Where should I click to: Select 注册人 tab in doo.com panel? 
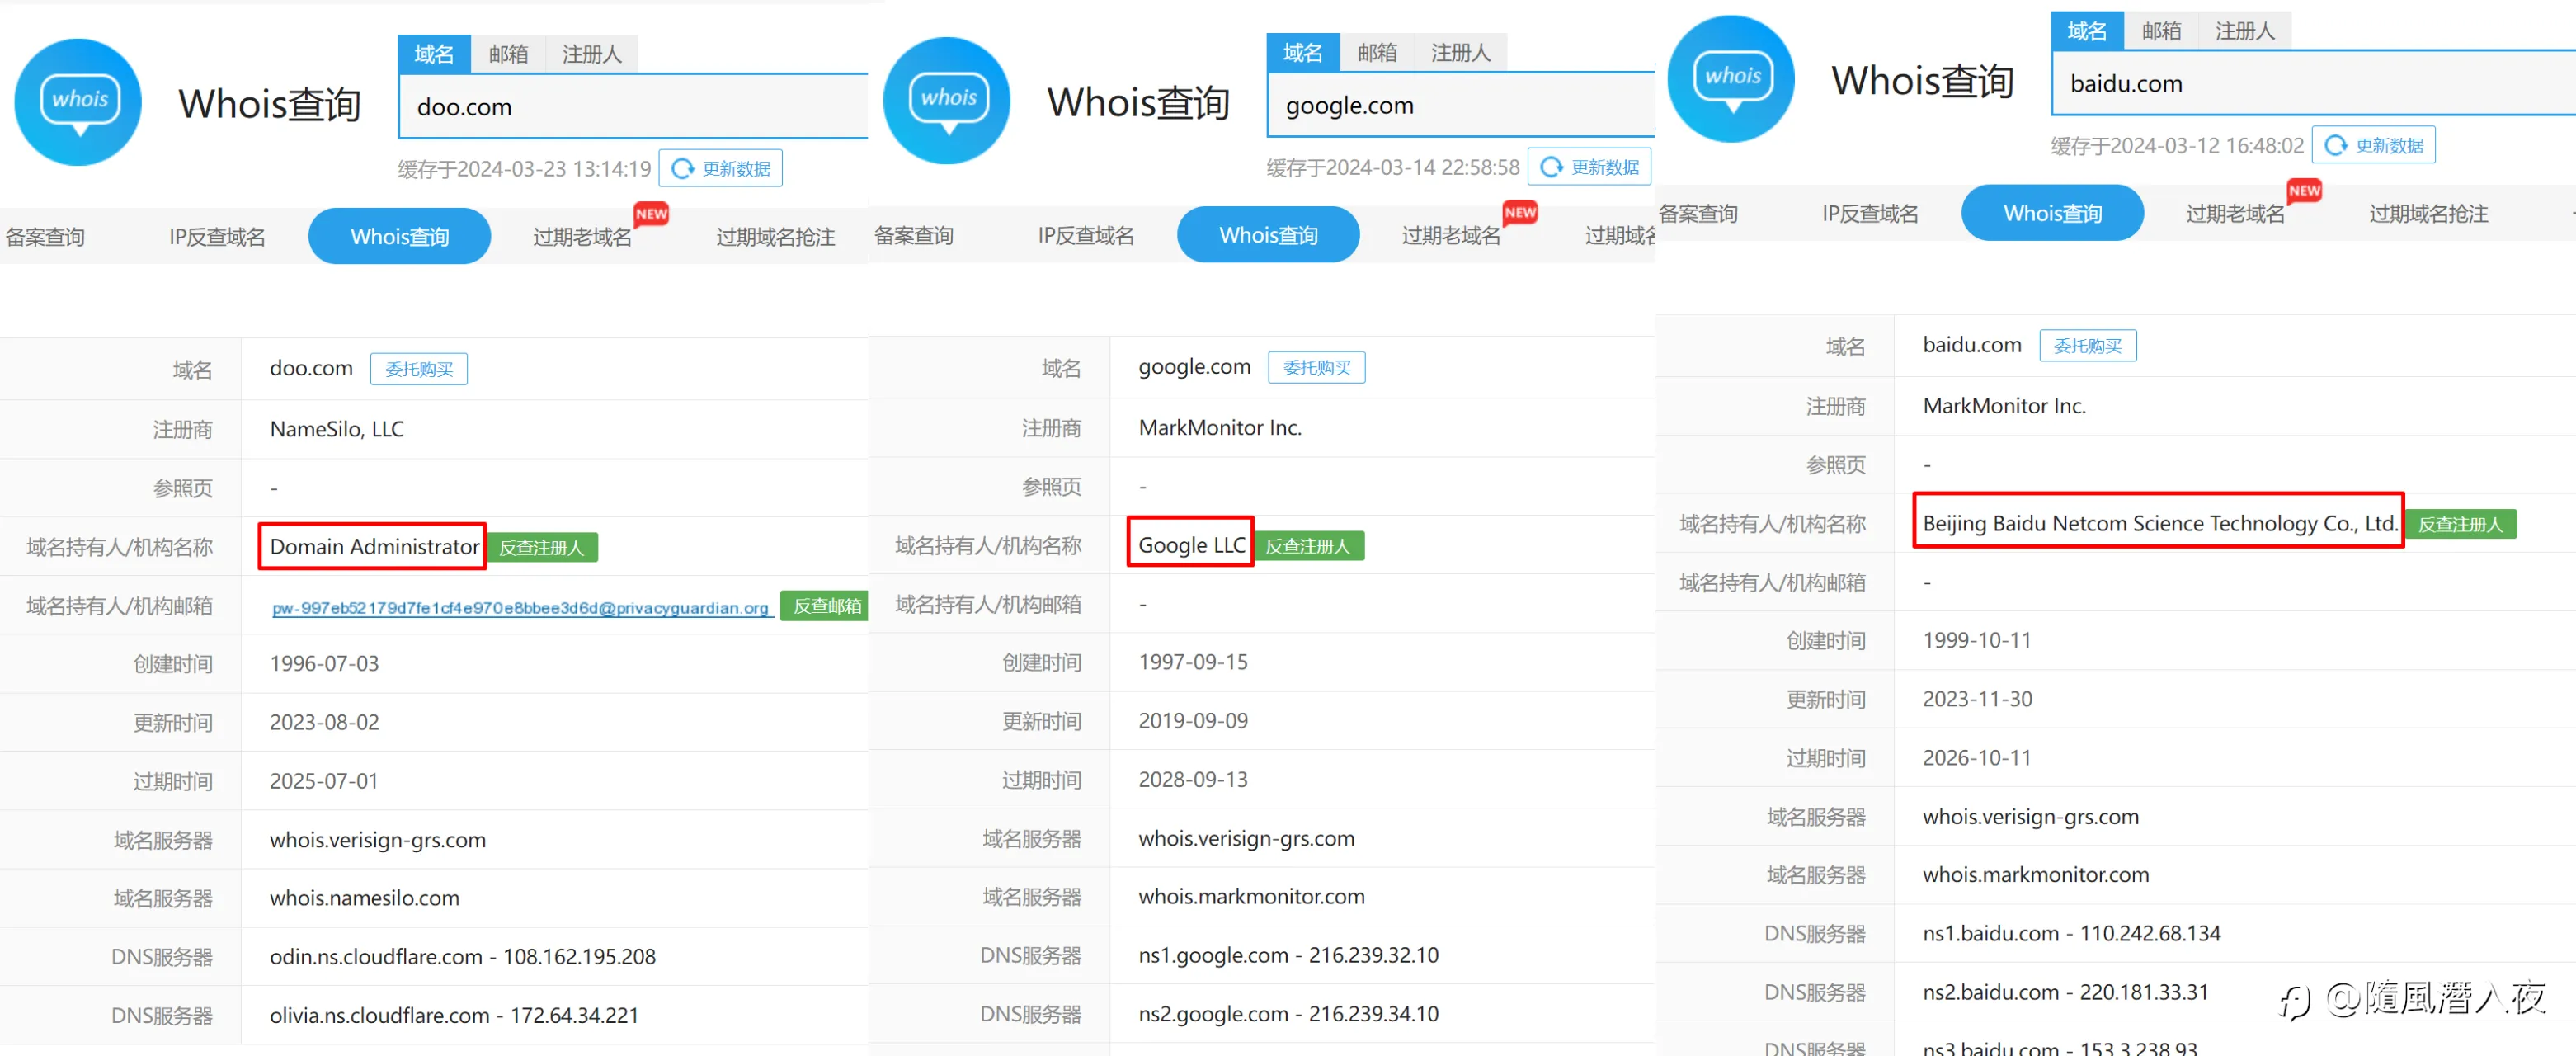[x=592, y=54]
